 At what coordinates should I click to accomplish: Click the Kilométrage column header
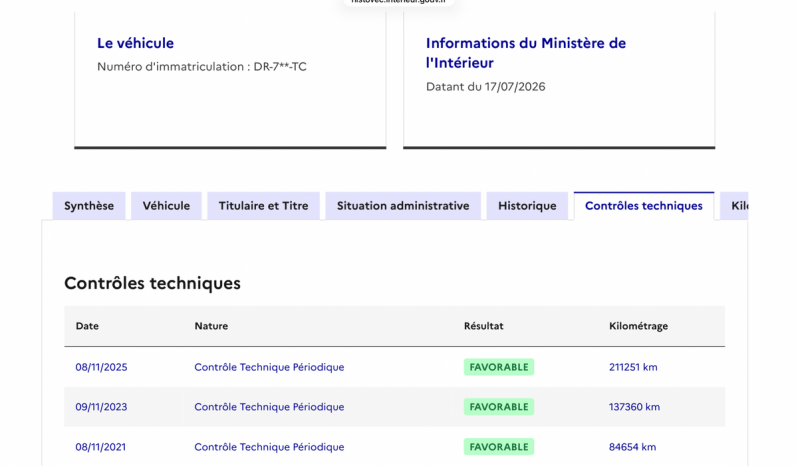pyautogui.click(x=639, y=326)
